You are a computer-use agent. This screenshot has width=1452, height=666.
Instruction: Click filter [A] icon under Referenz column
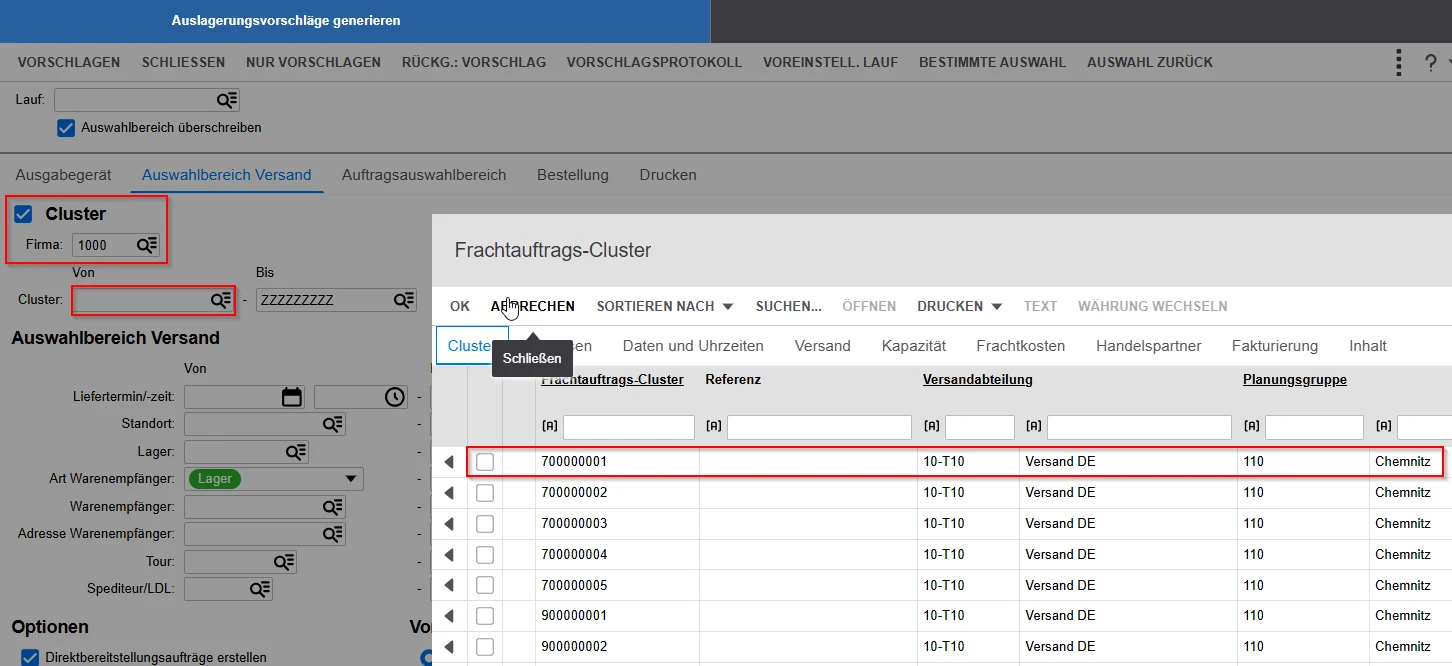coord(713,426)
